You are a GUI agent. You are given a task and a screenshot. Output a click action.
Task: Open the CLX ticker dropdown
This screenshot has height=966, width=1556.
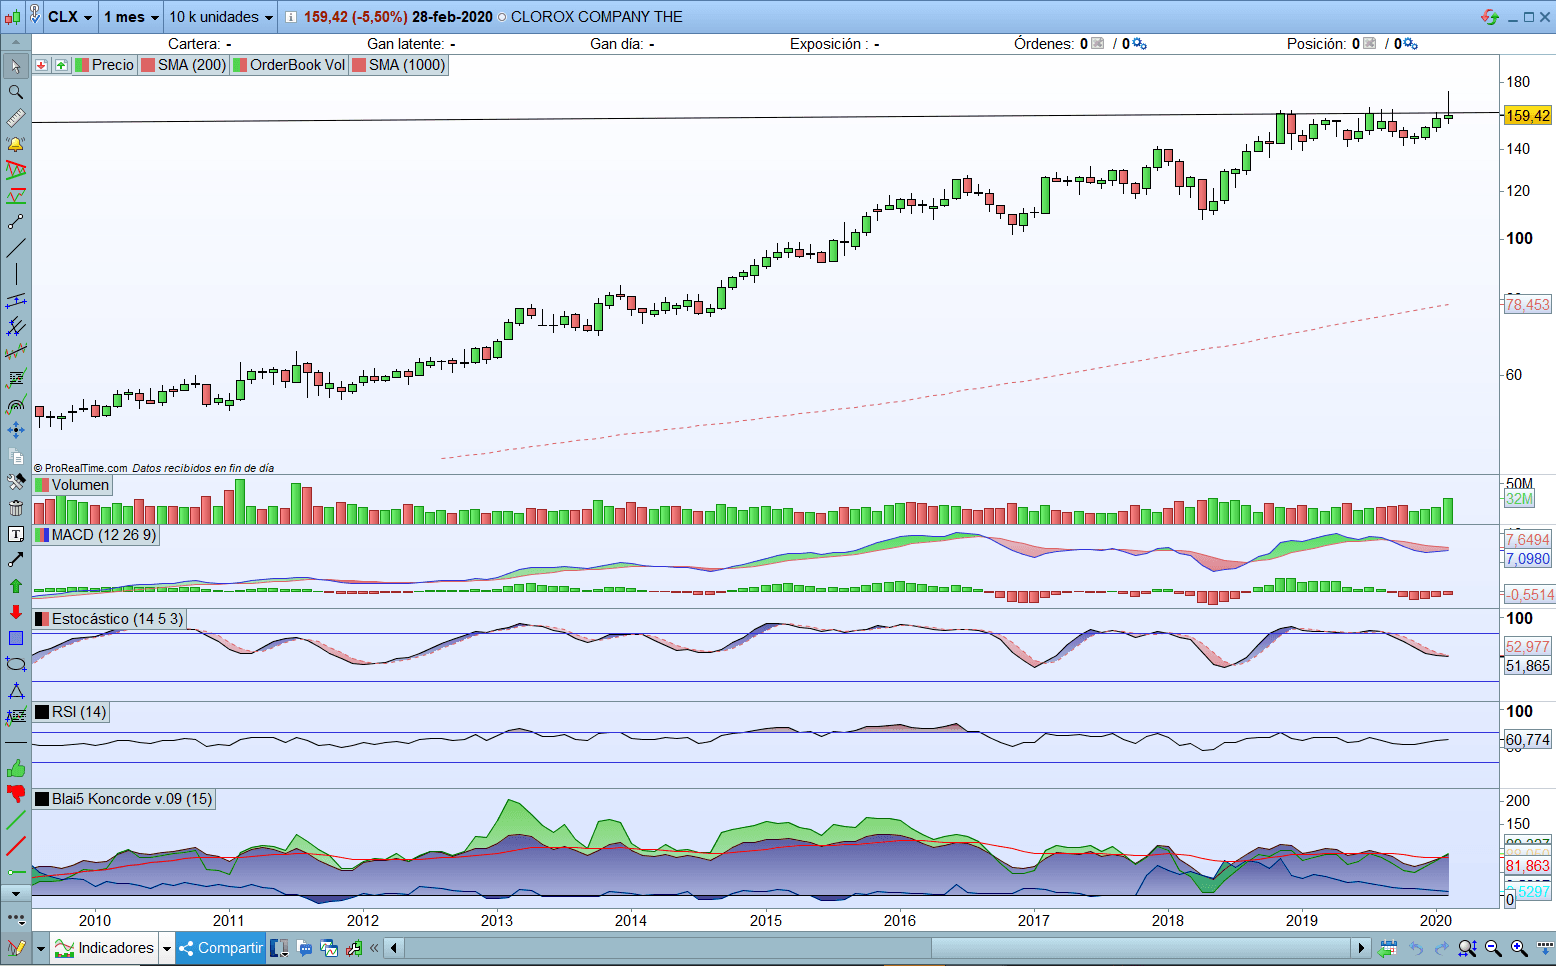pos(70,17)
